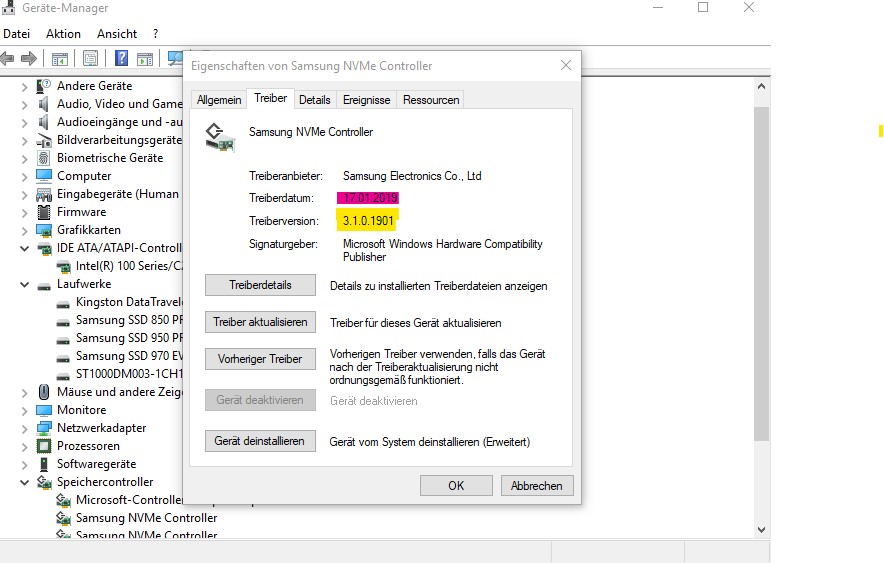Image resolution: width=884 pixels, height=563 pixels.
Task: Click the Andere Geräte icon
Action: [x=44, y=86]
